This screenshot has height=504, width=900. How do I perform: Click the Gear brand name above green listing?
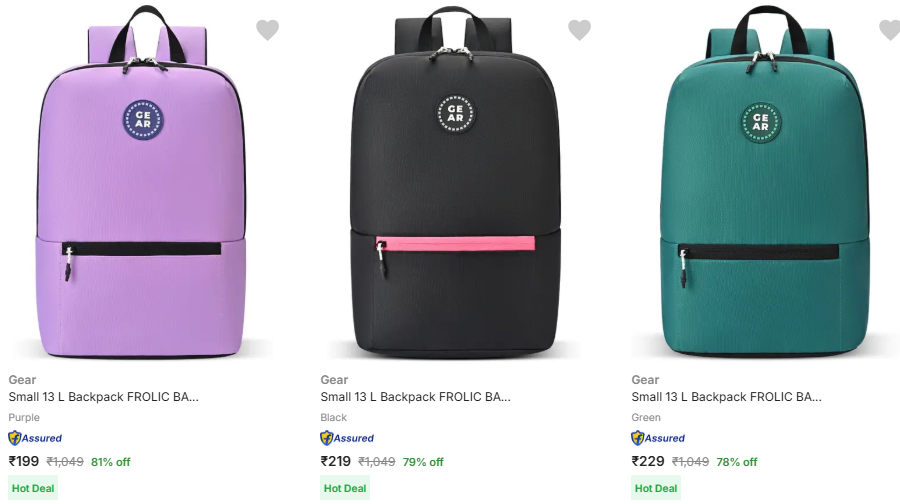(x=645, y=380)
